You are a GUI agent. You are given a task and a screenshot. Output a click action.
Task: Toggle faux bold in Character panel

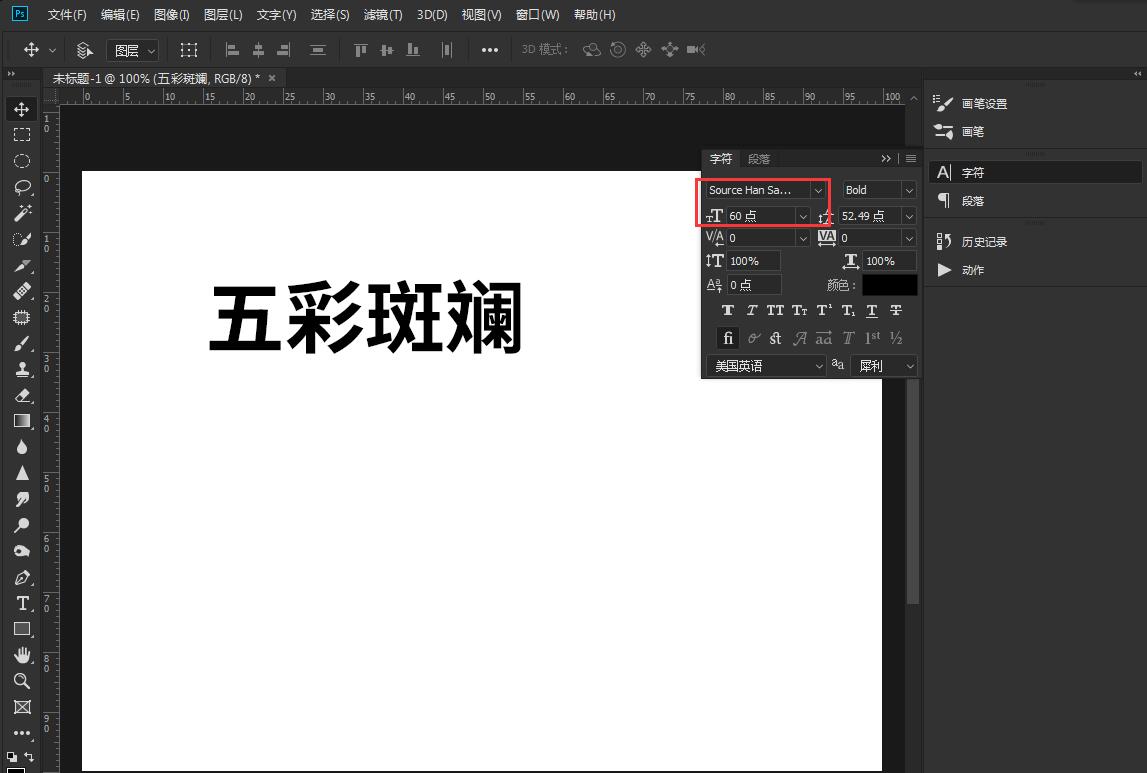[x=728, y=310]
